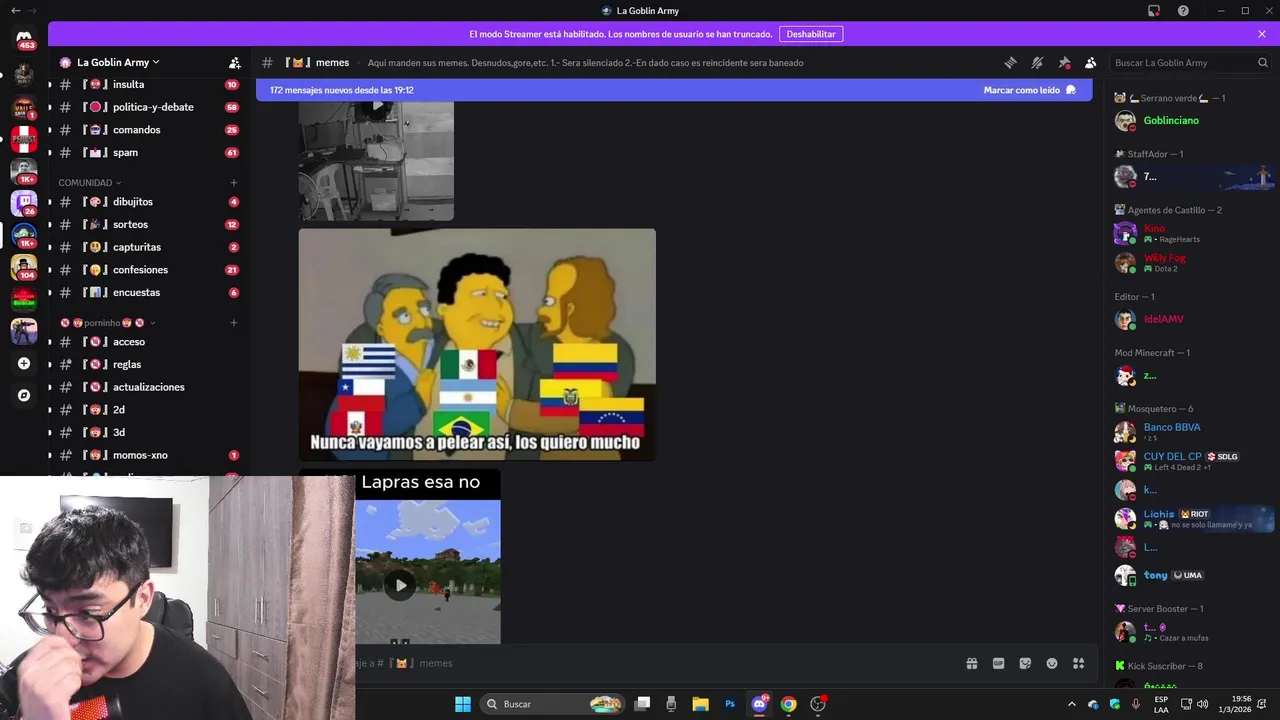The height and width of the screenshot is (720, 1280).
Task: Click the invite people icon
Action: pyautogui.click(x=234, y=62)
